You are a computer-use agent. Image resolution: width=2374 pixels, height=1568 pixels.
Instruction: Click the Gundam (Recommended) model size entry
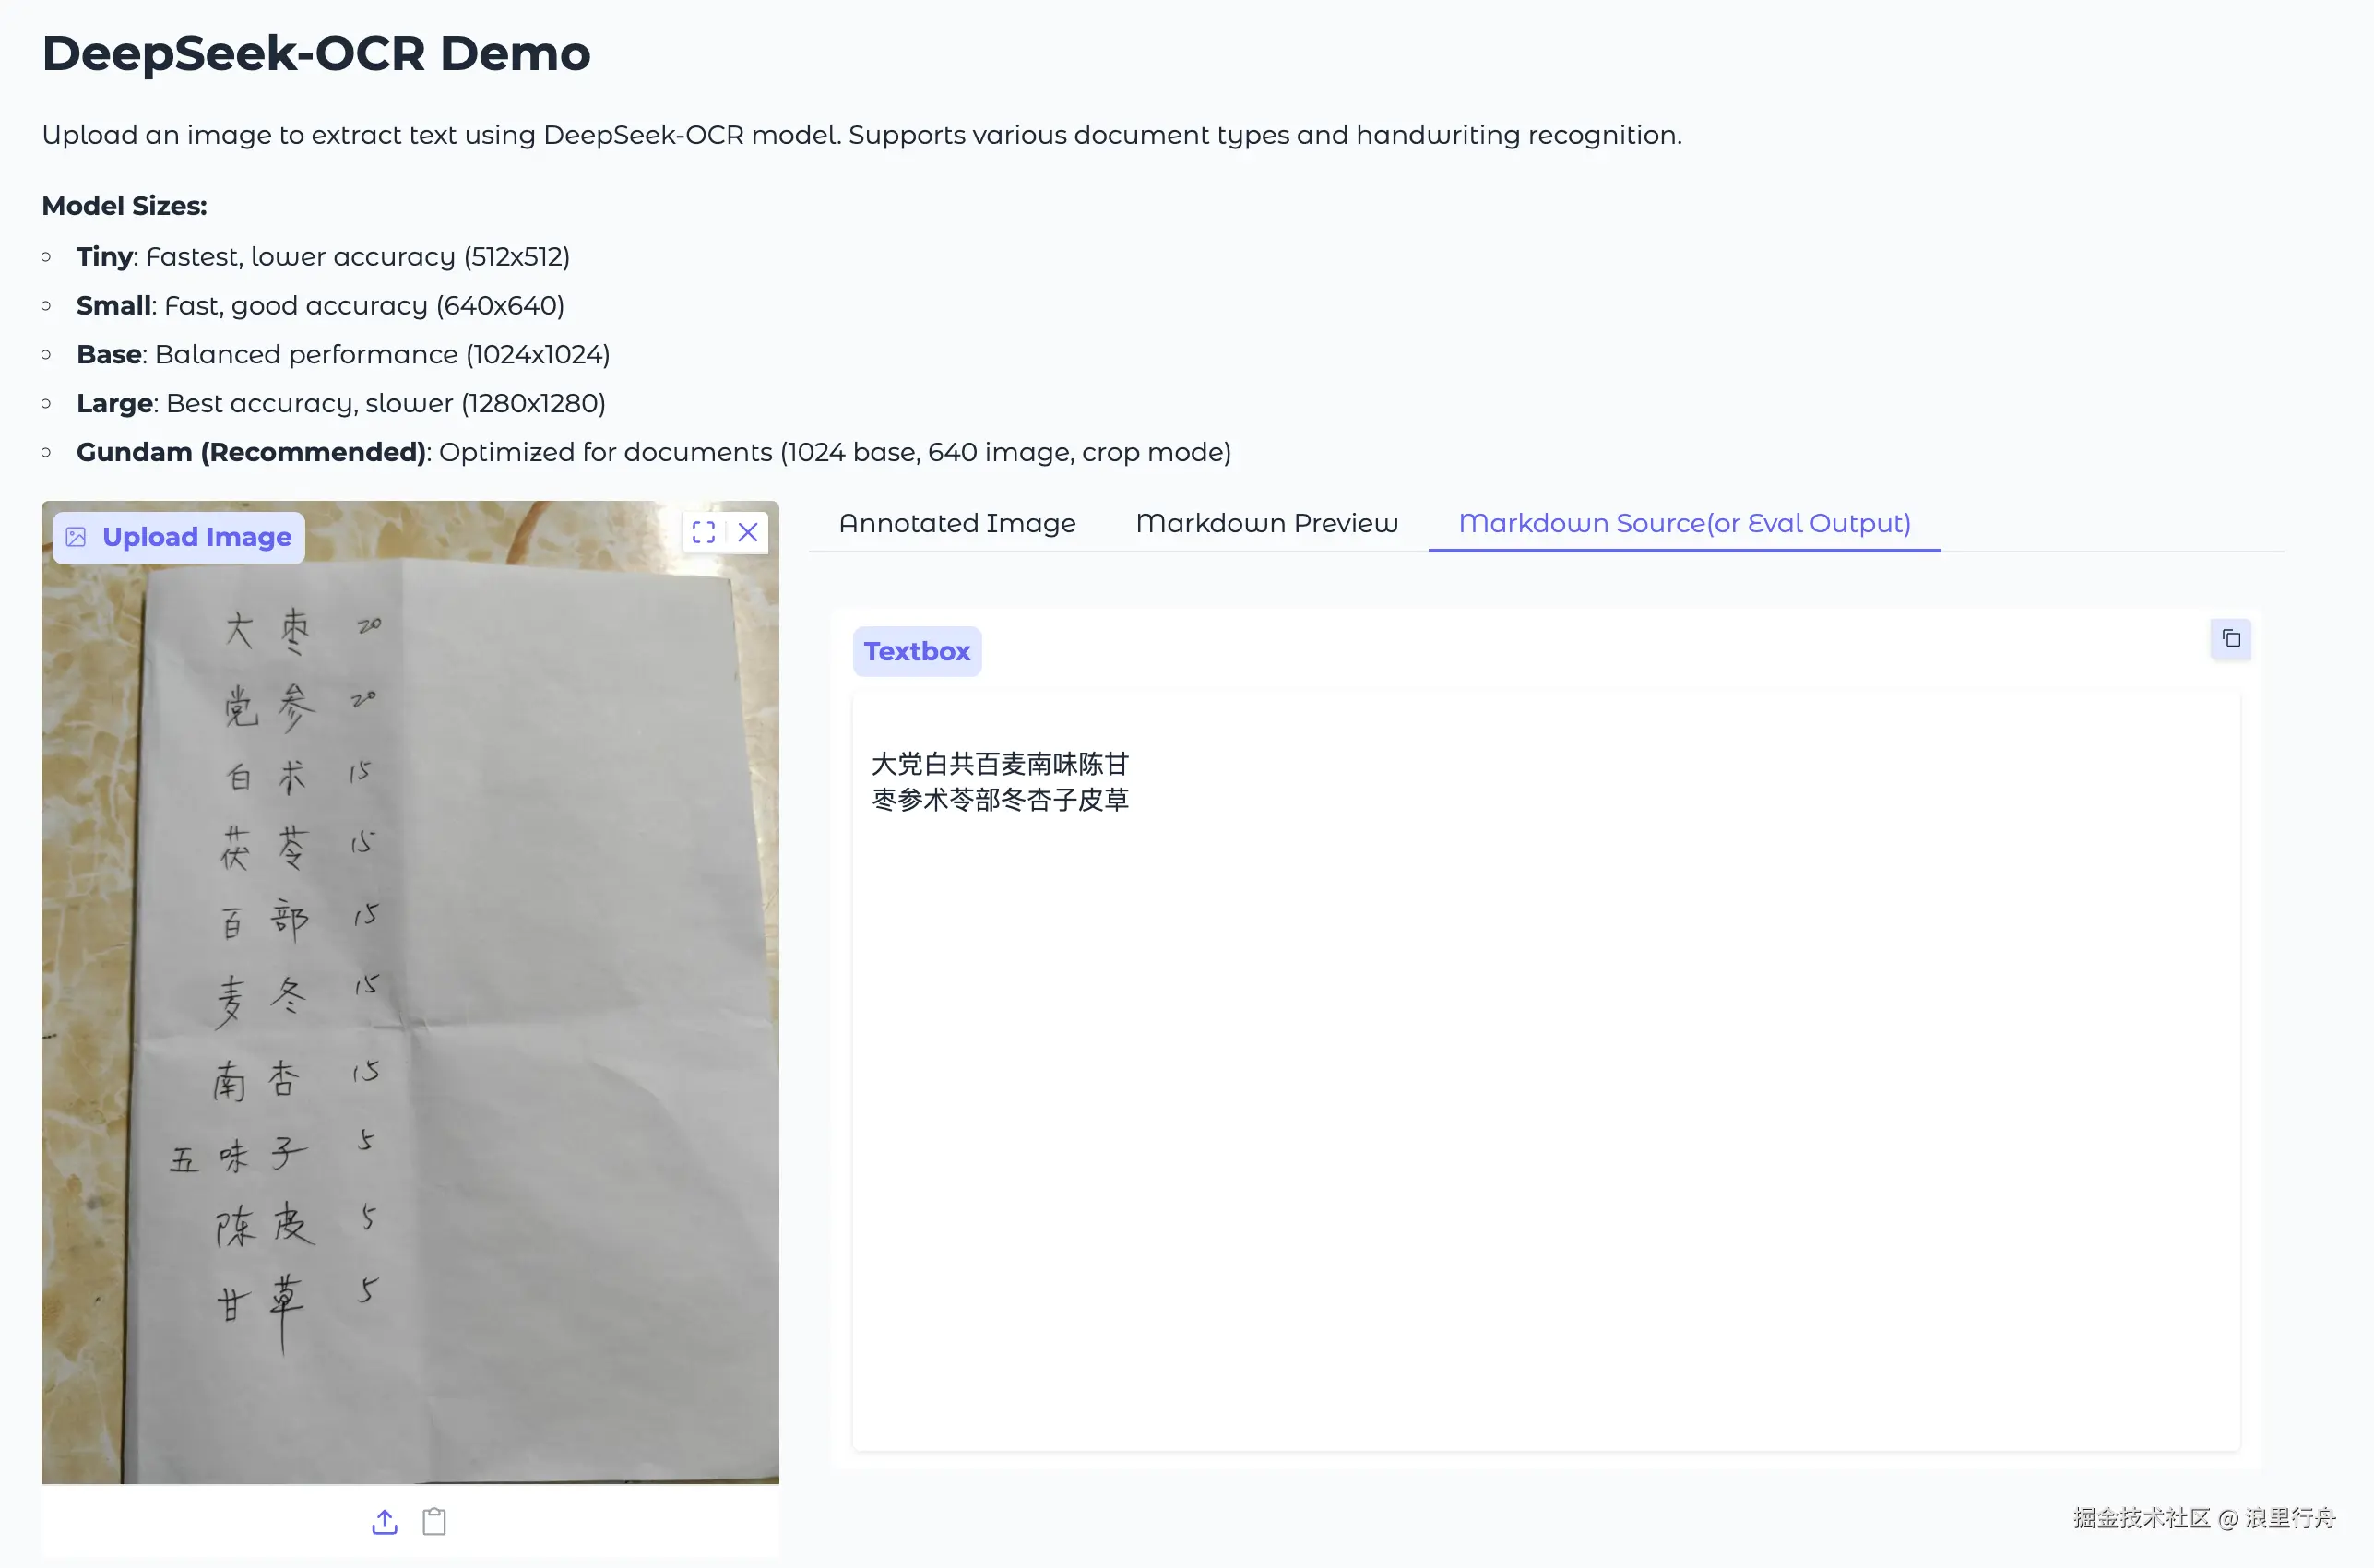point(251,452)
